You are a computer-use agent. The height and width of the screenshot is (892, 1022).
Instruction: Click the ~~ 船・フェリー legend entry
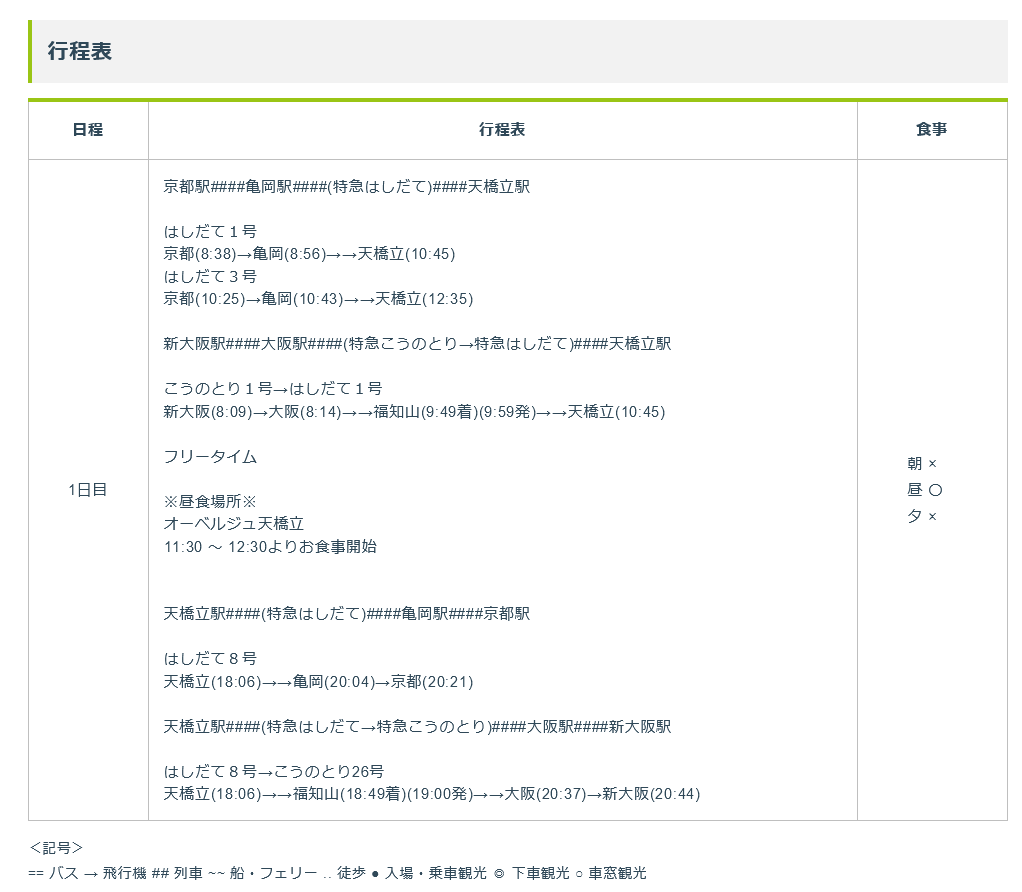click(x=263, y=873)
